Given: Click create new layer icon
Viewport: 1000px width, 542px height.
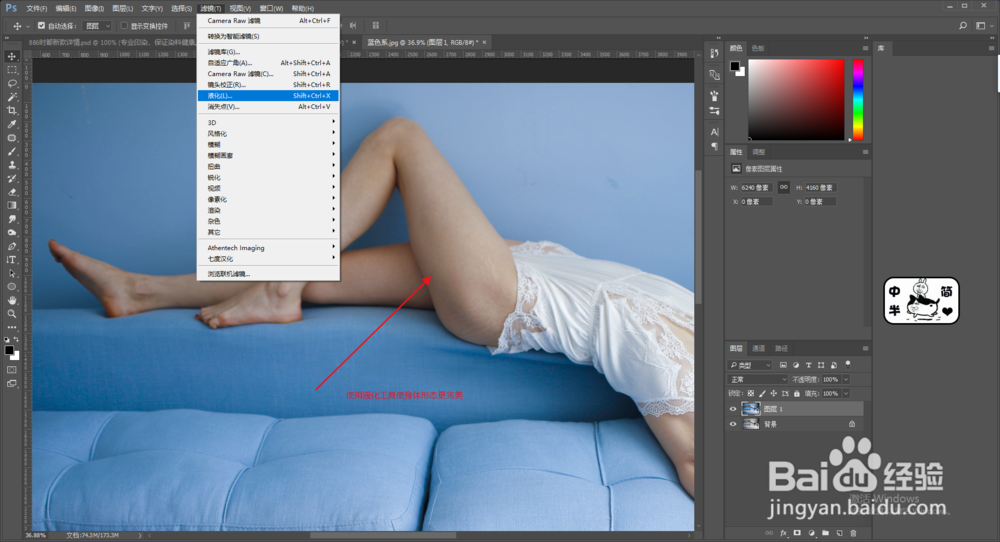Looking at the screenshot, I should (x=839, y=533).
